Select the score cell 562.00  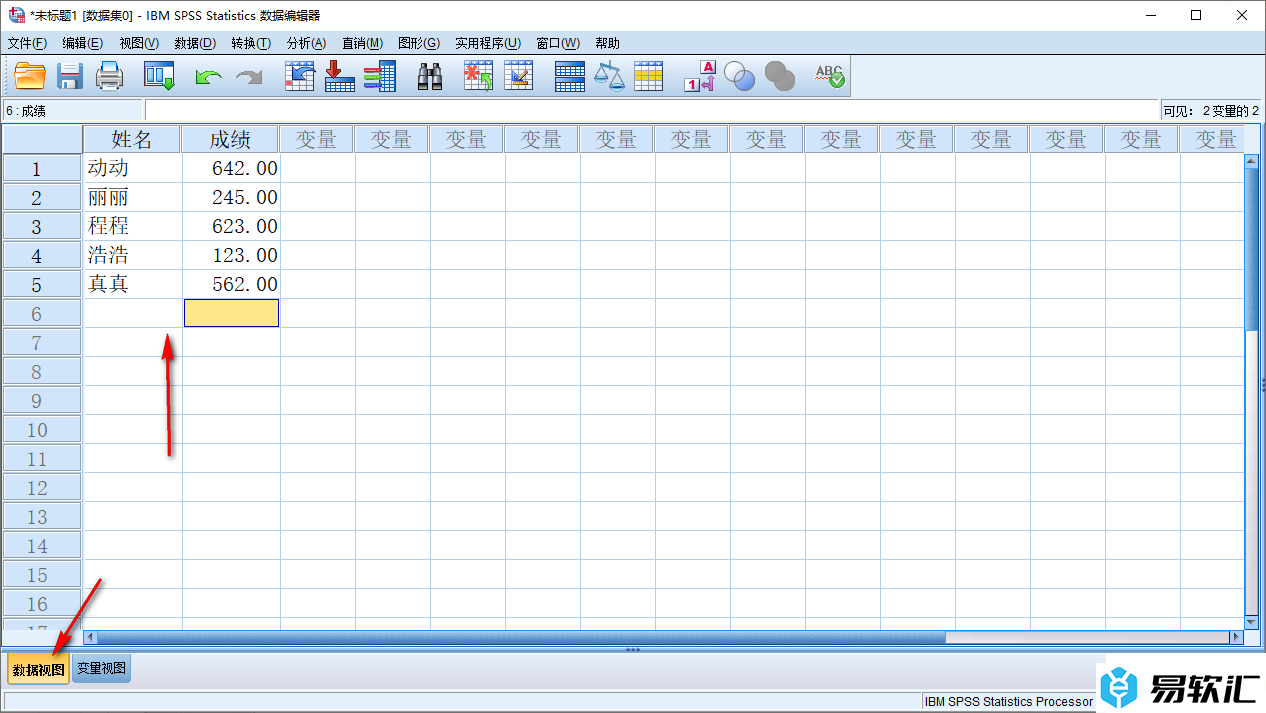coord(231,284)
